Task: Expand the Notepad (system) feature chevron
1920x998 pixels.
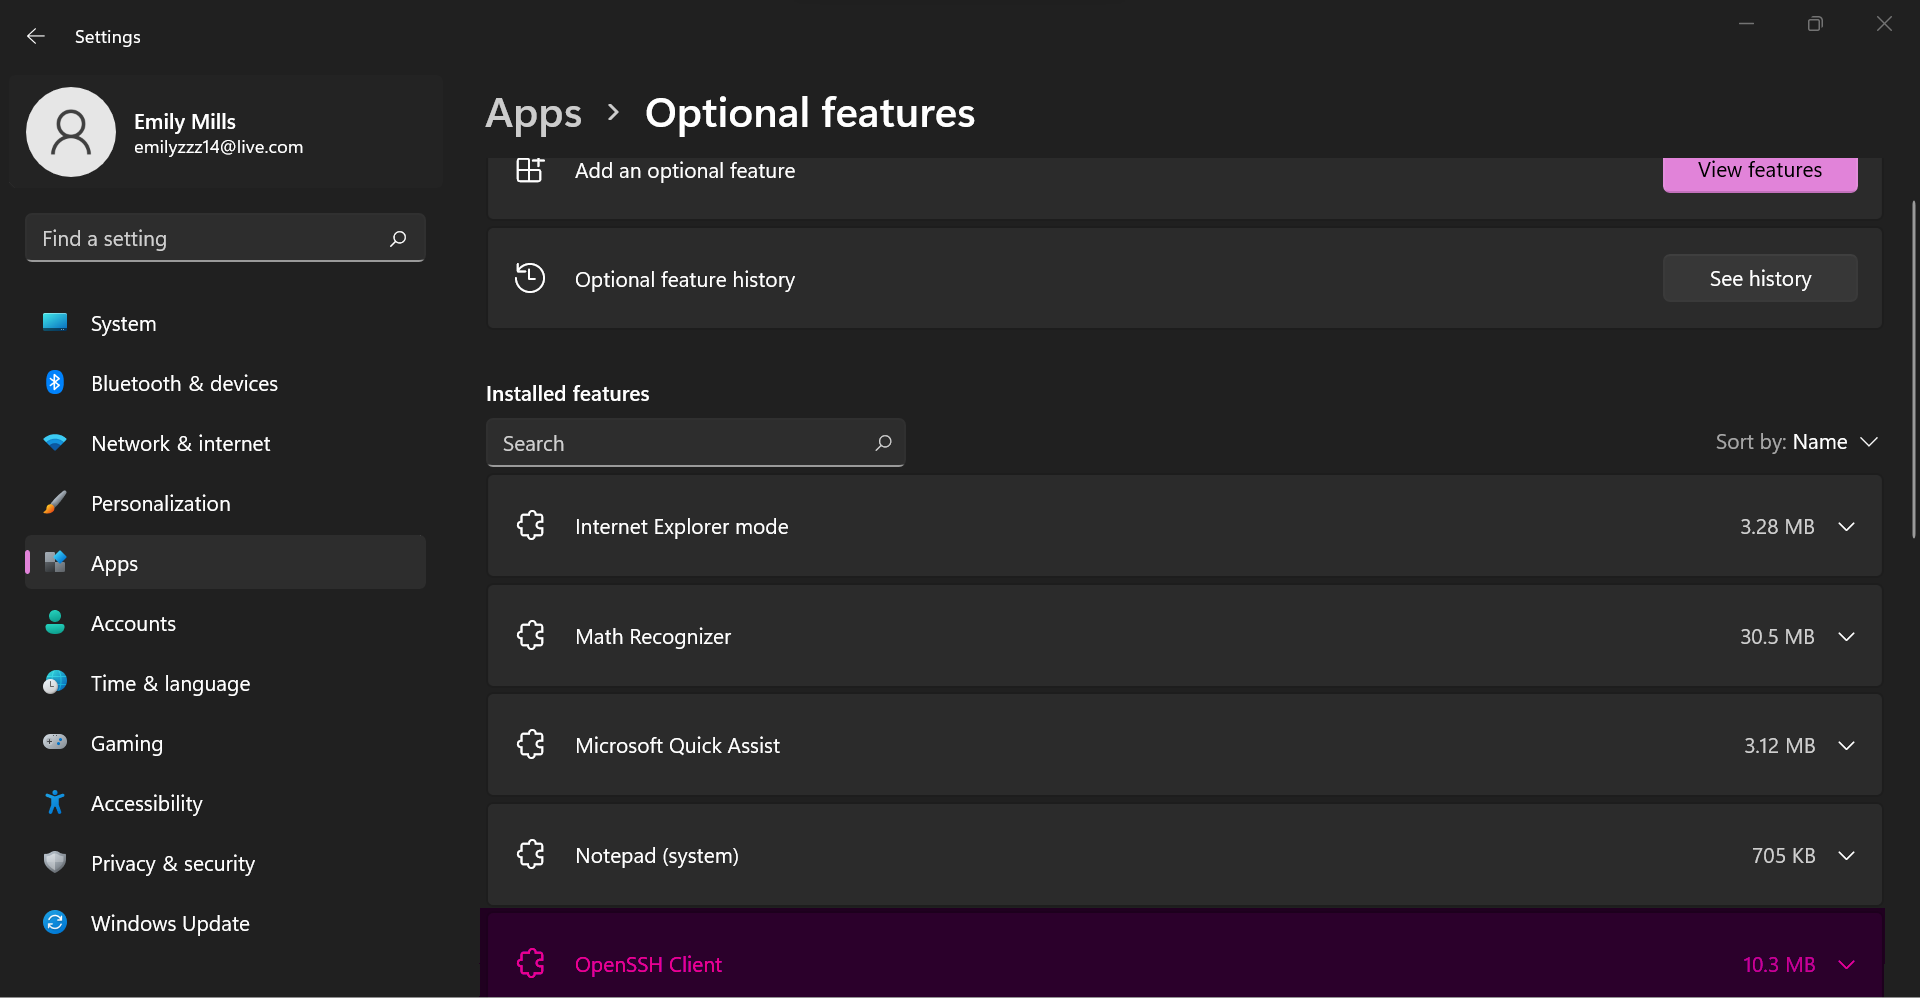Action: [x=1846, y=856]
